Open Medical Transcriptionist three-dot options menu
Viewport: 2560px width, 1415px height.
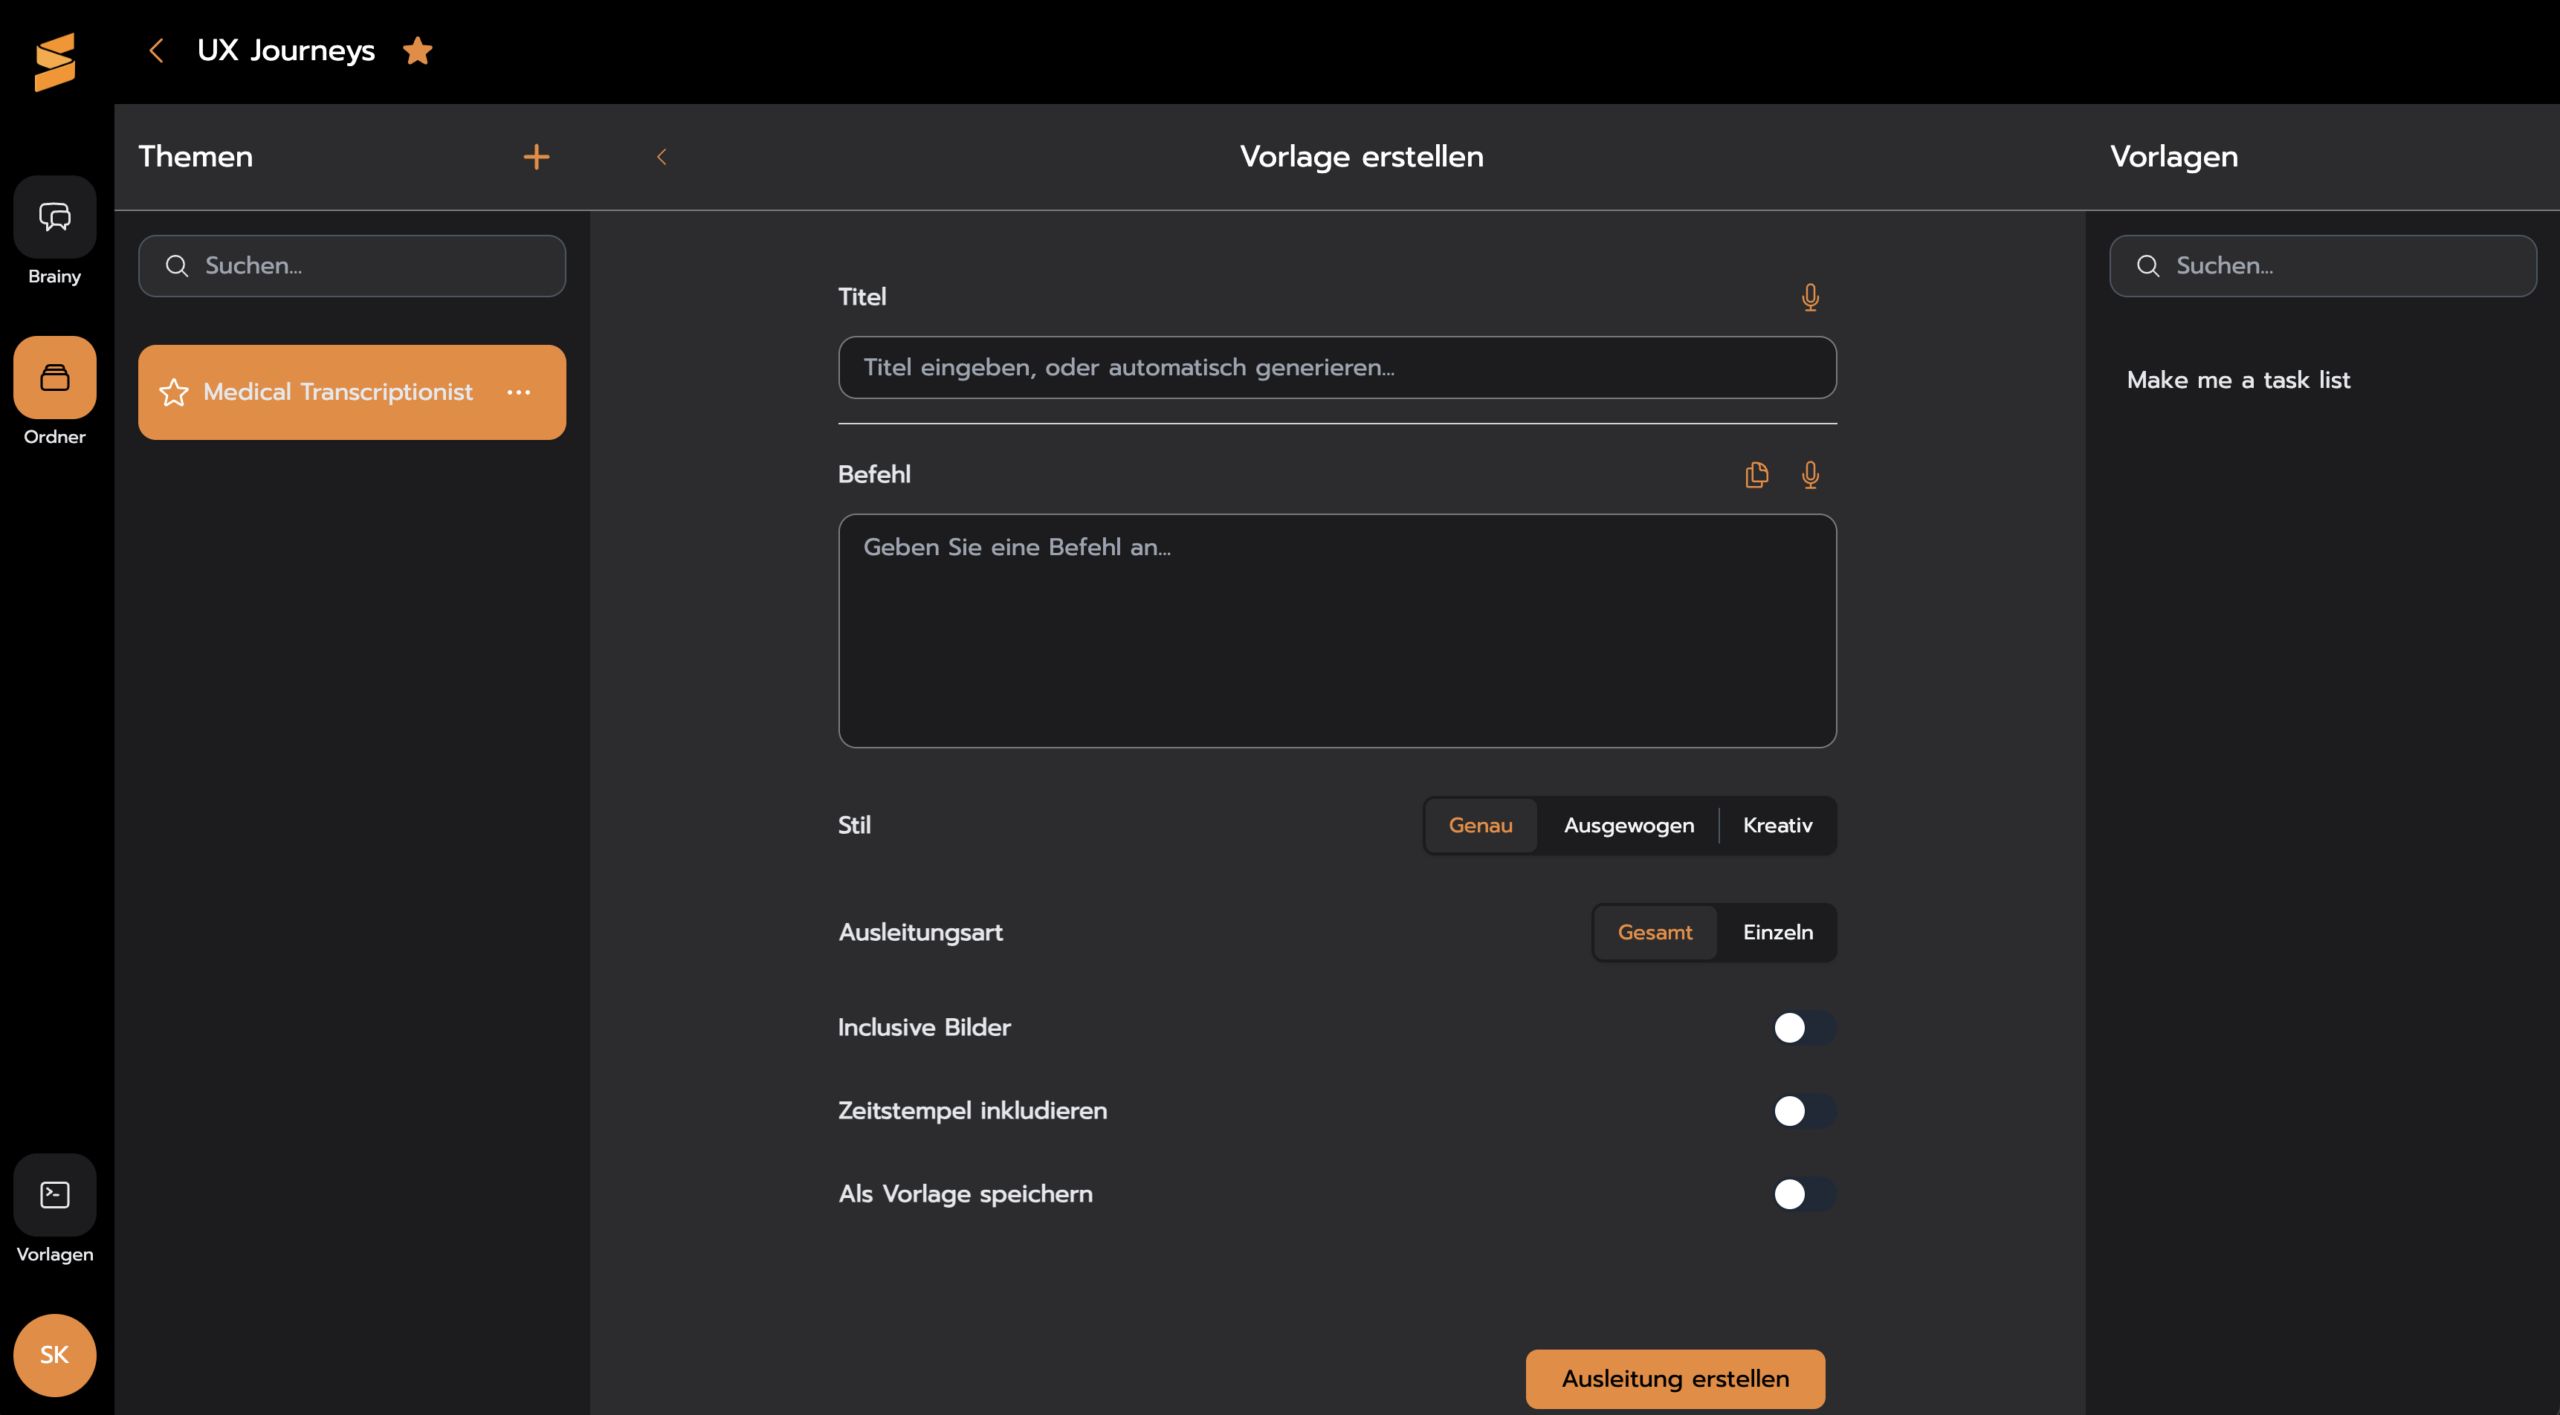[x=518, y=392]
